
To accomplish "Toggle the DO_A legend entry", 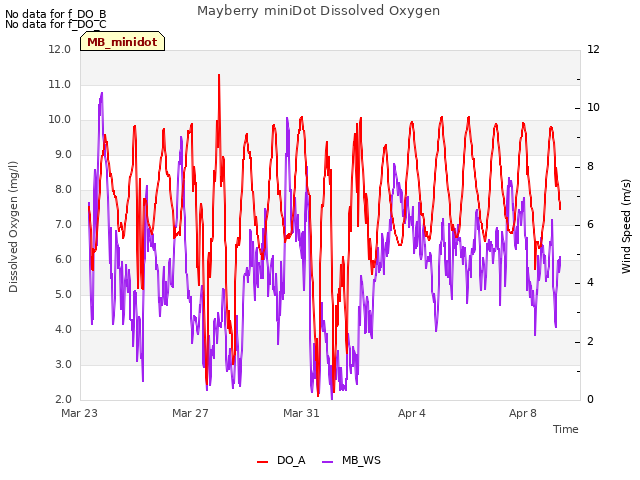I will coord(281,460).
